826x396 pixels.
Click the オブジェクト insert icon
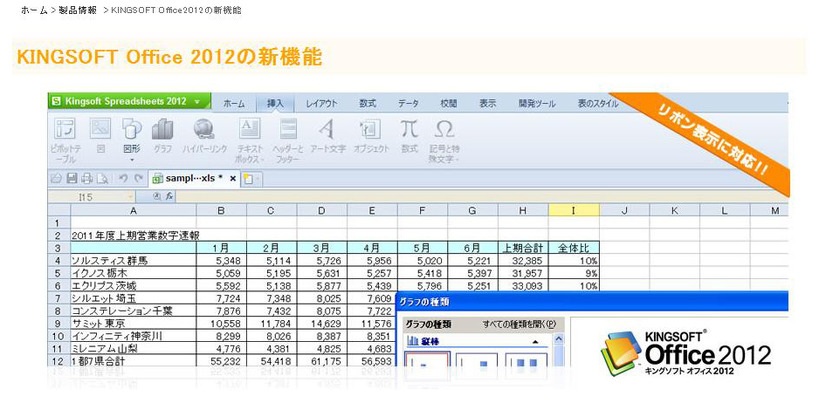[x=371, y=136]
